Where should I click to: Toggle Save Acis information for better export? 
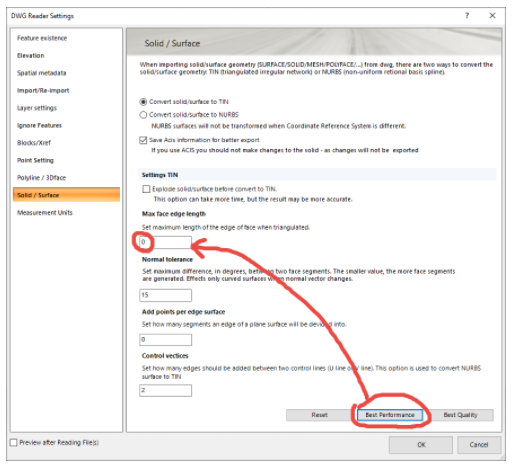(143, 140)
